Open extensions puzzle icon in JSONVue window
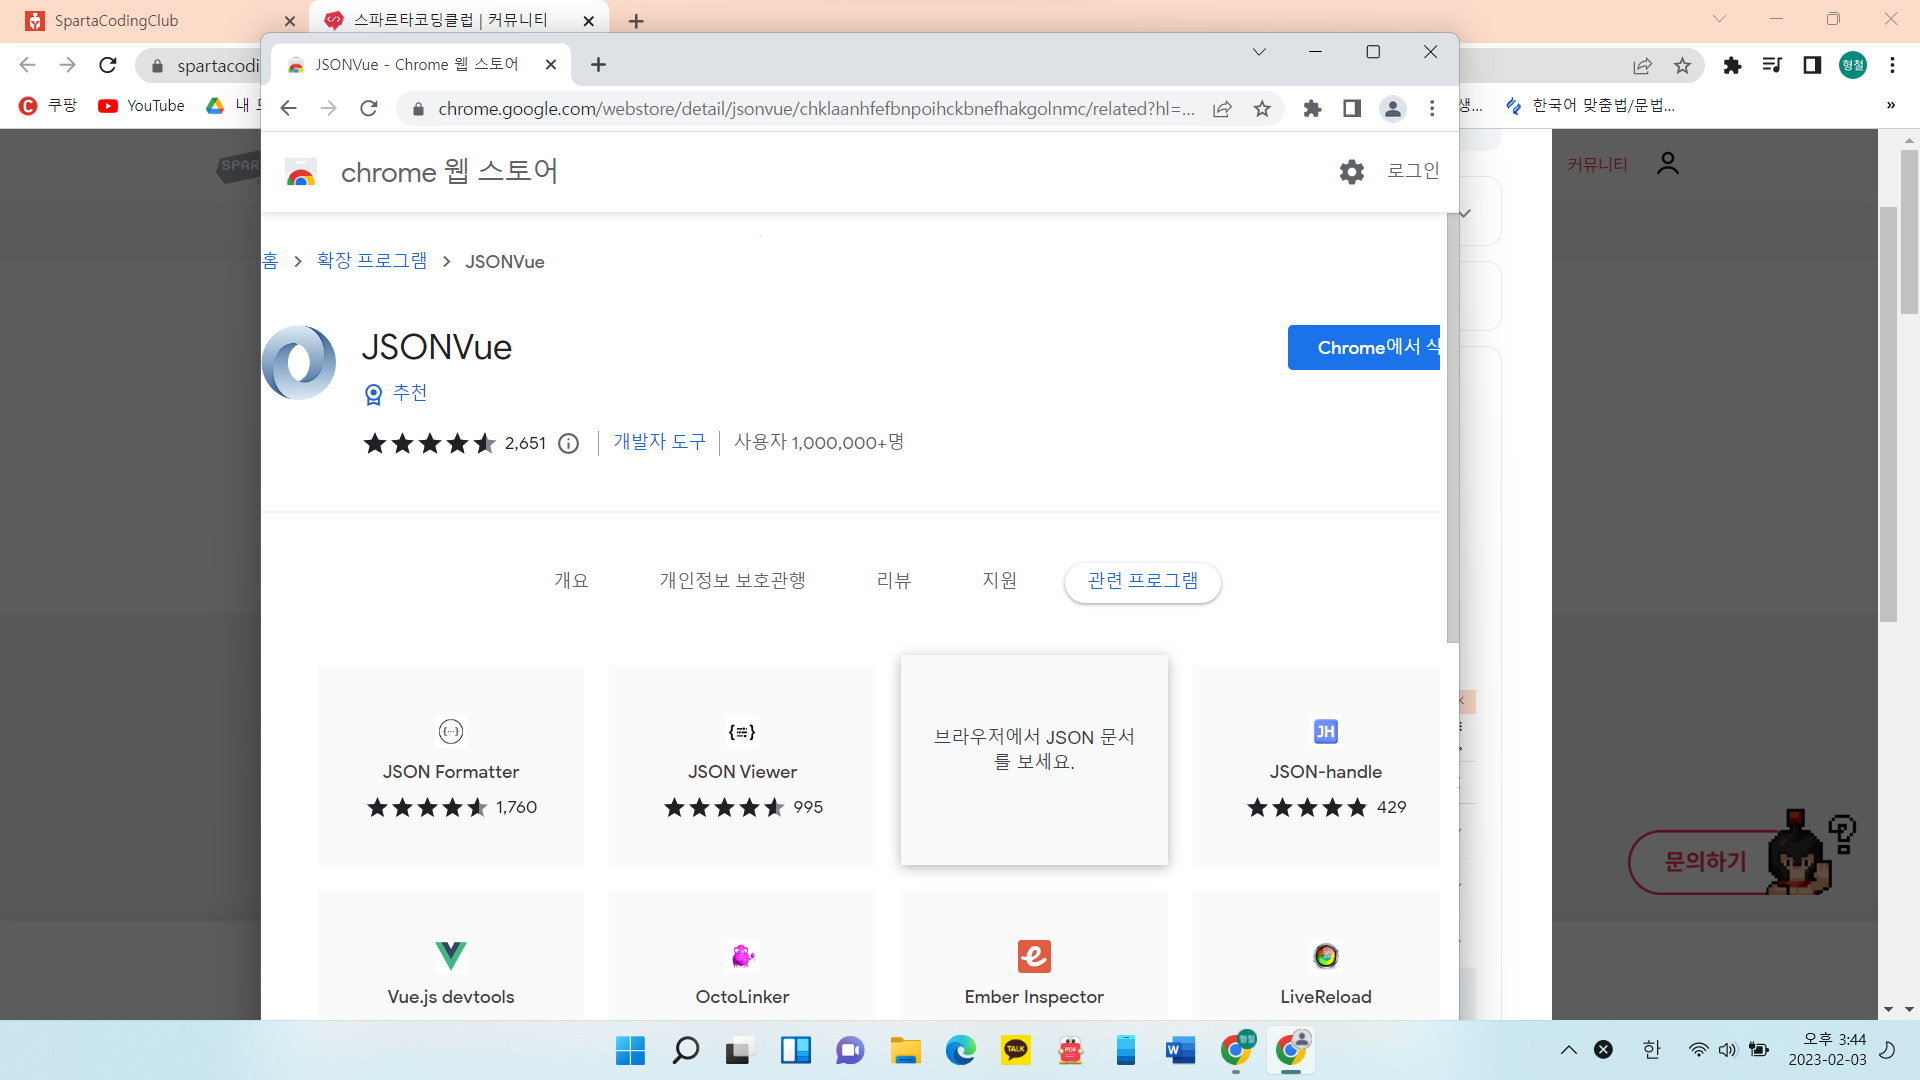Viewport: 1920px width, 1080px height. point(1312,109)
